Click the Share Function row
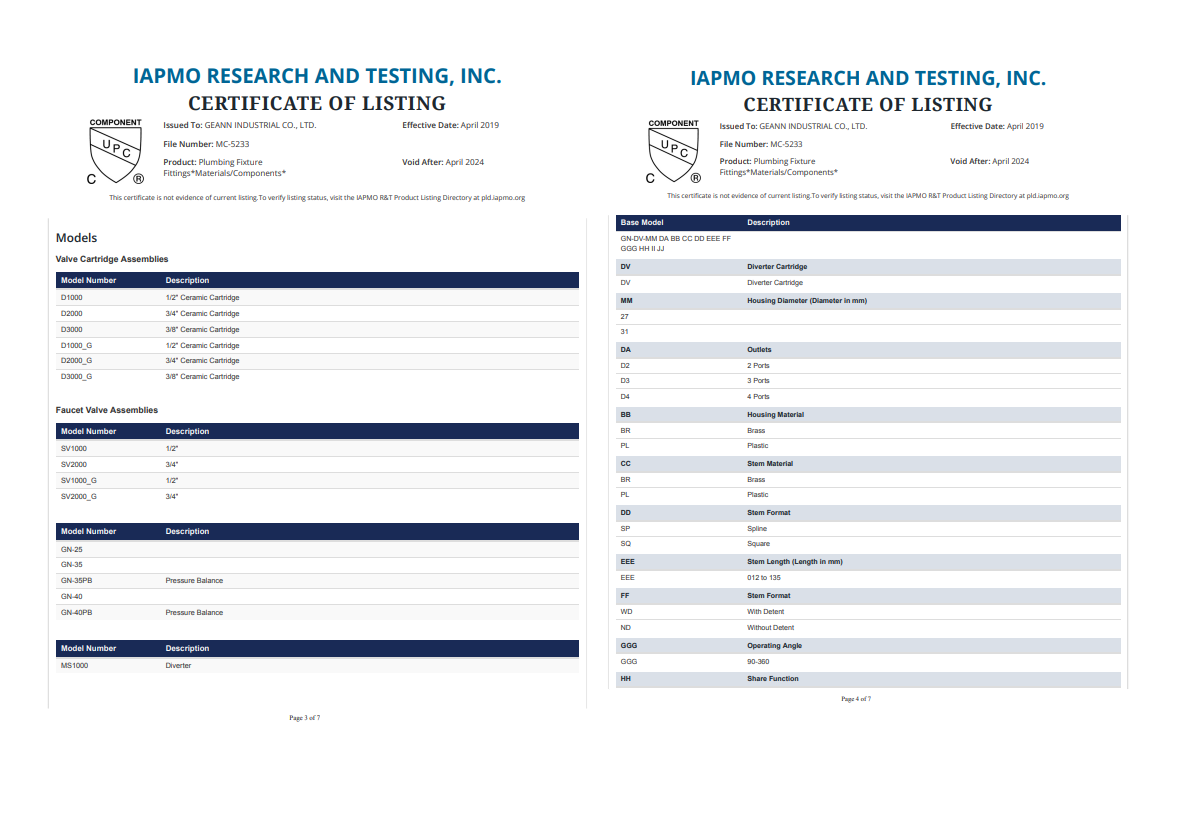Image resolution: width=1177 pixels, height=838 pixels. coord(868,679)
